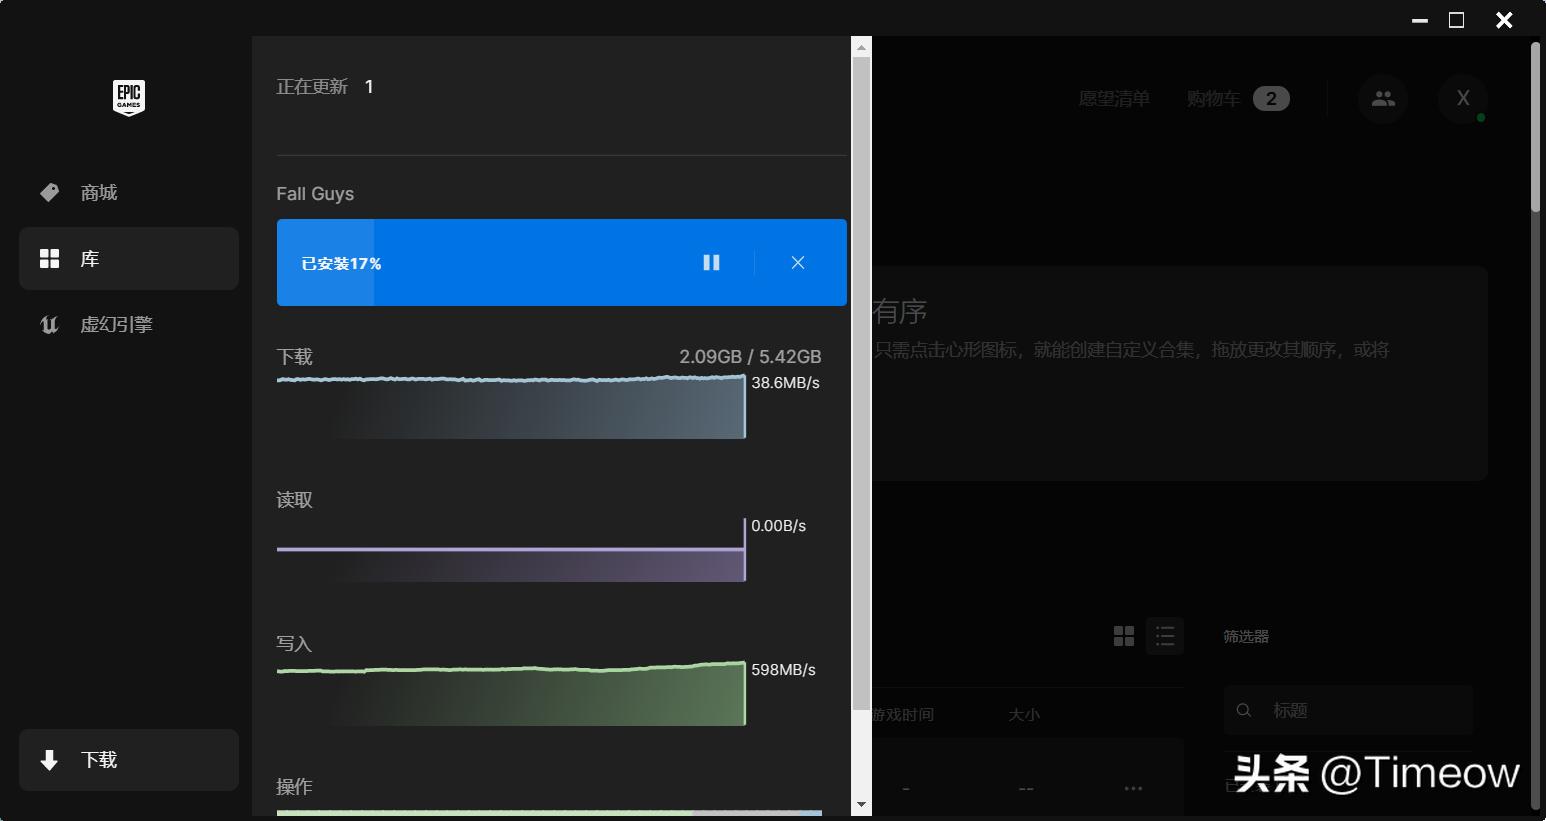Image resolution: width=1546 pixels, height=821 pixels.
Task: Open the friends list icon
Action: click(x=1383, y=98)
